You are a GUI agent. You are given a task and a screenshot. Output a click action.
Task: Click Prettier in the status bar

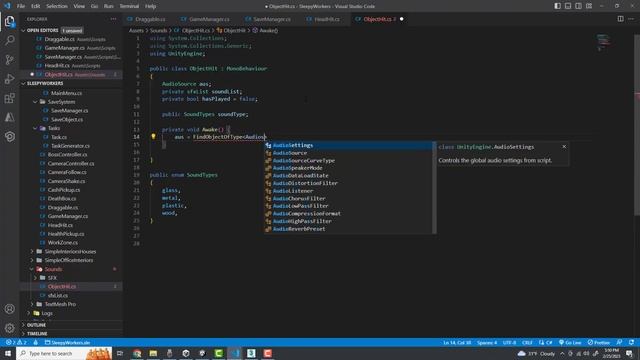point(599,342)
